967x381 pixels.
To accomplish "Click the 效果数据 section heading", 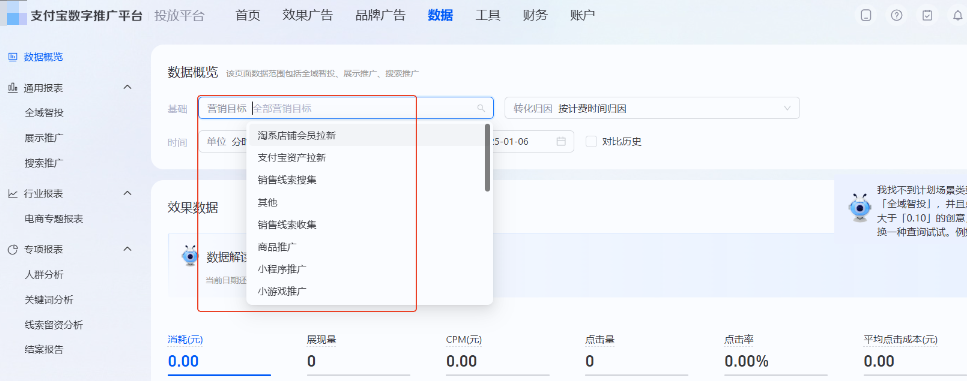I will pos(193,207).
